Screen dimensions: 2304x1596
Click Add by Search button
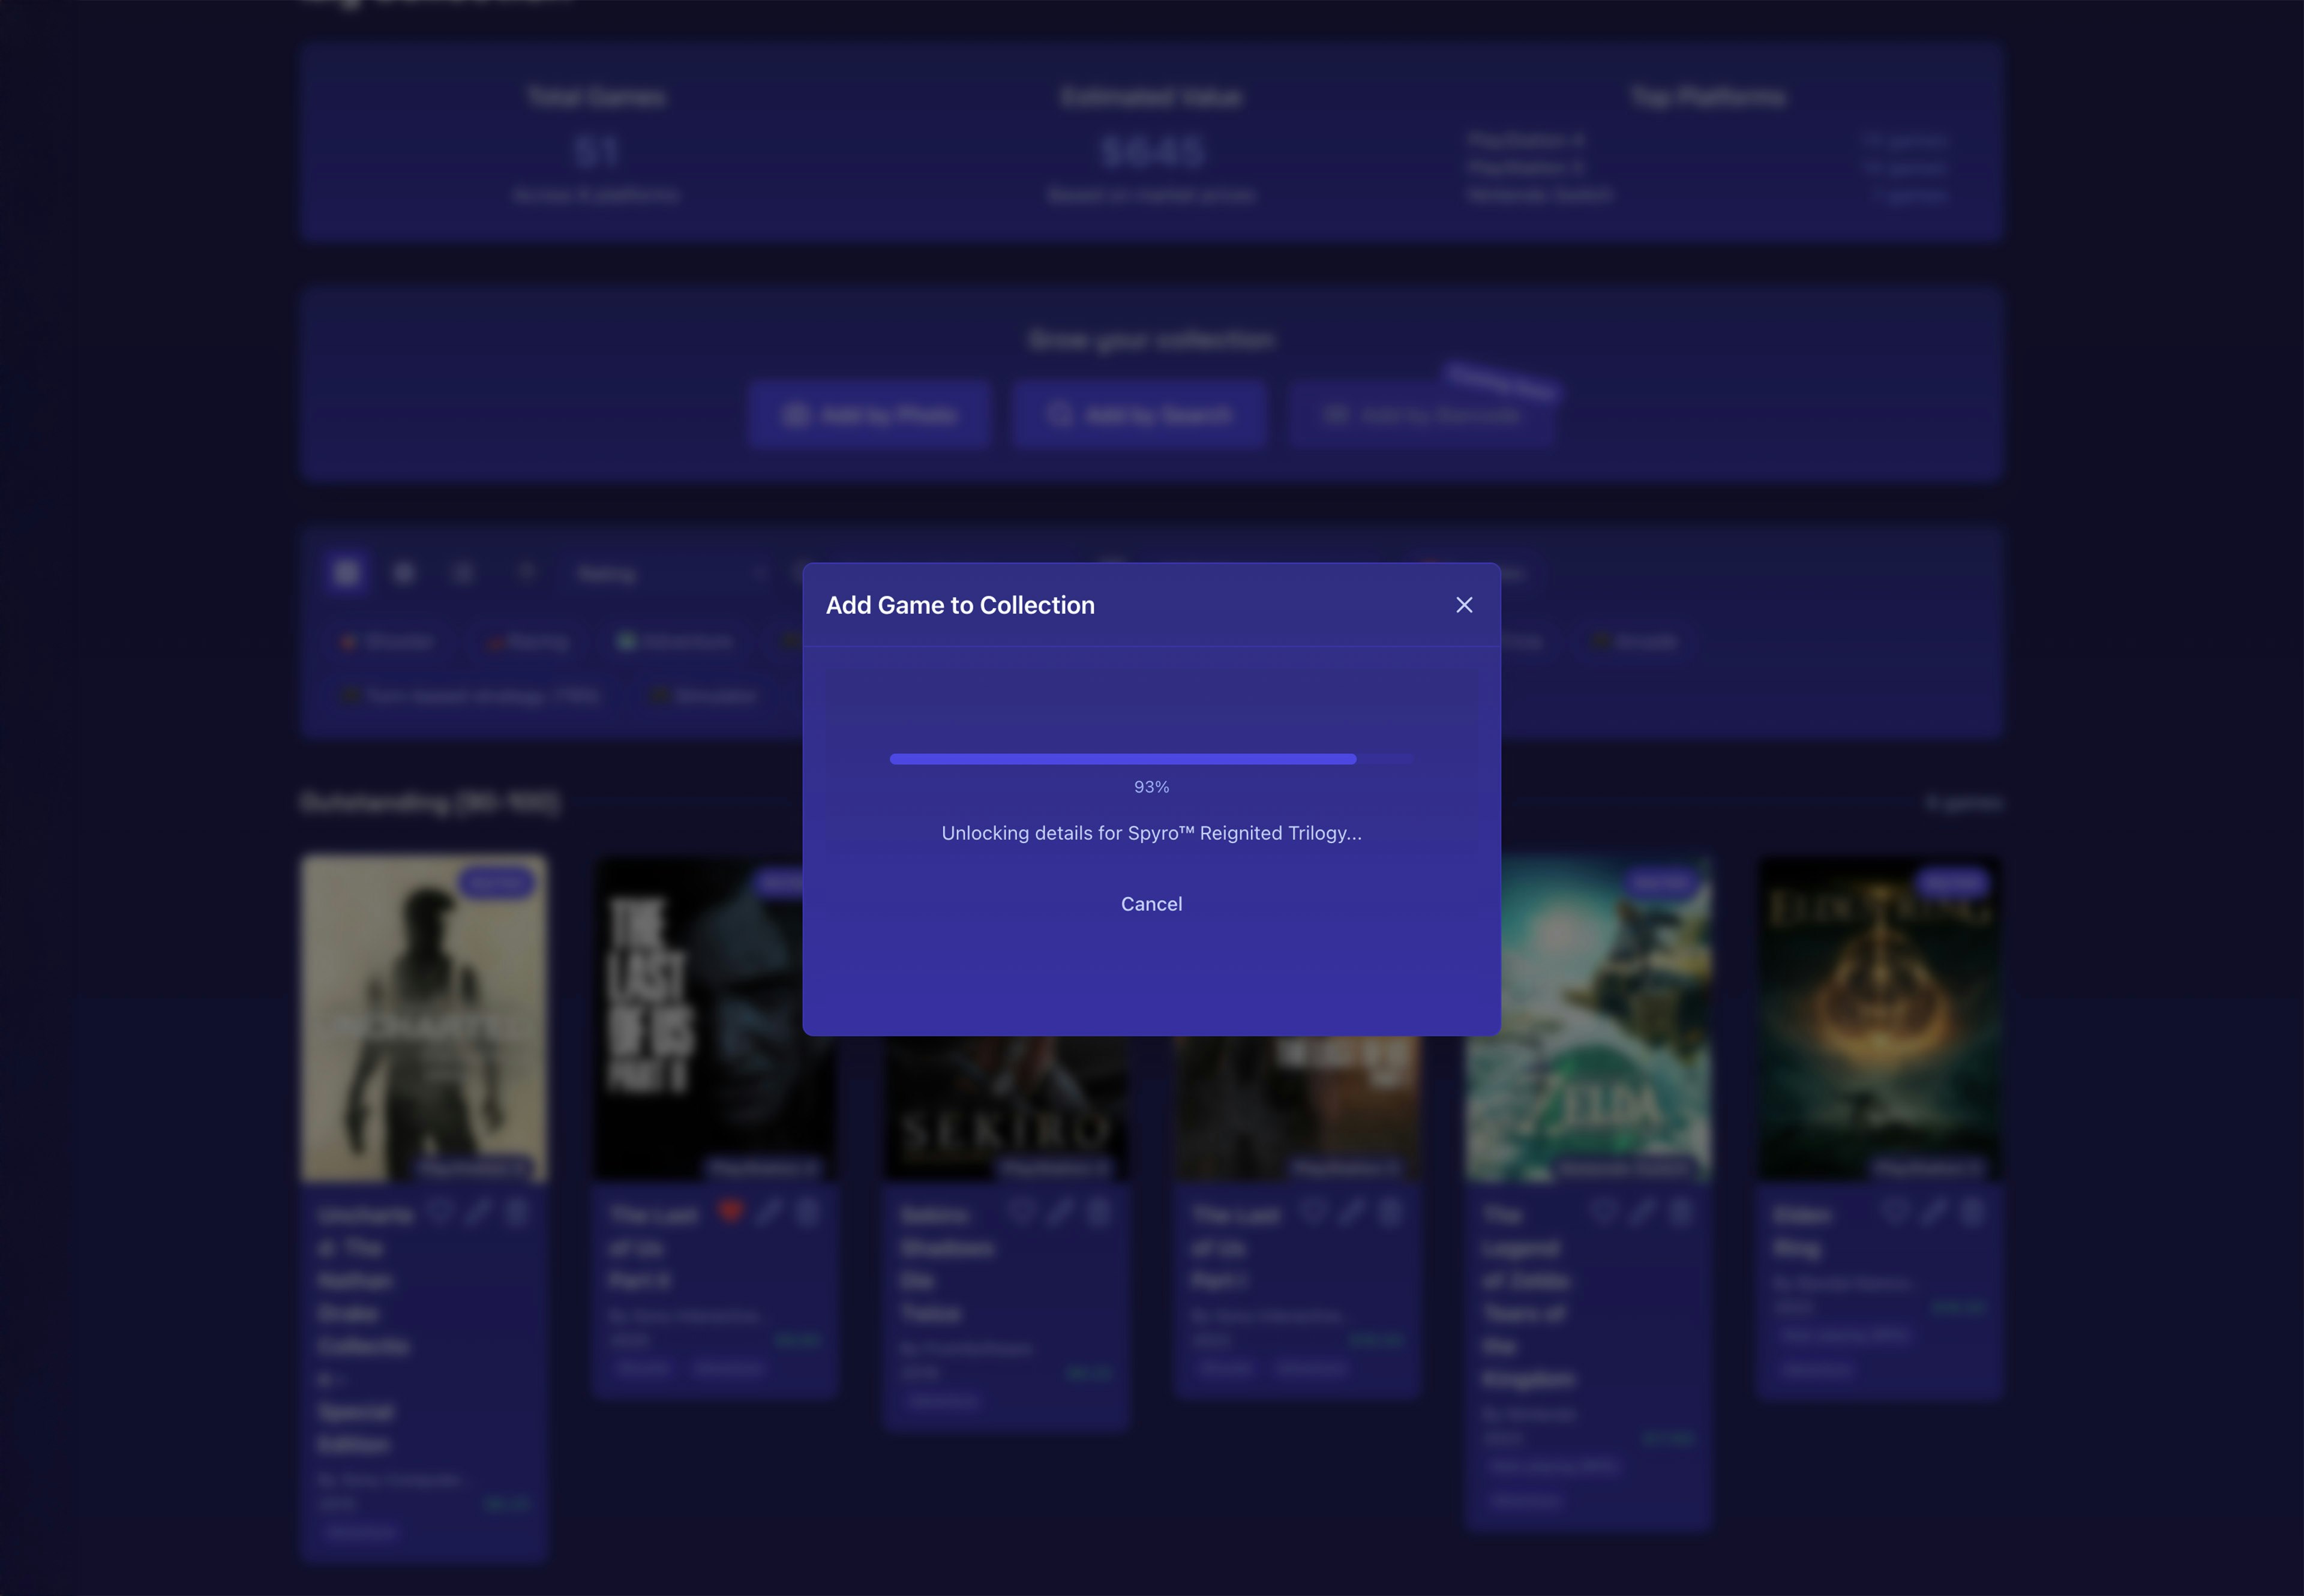click(1139, 415)
